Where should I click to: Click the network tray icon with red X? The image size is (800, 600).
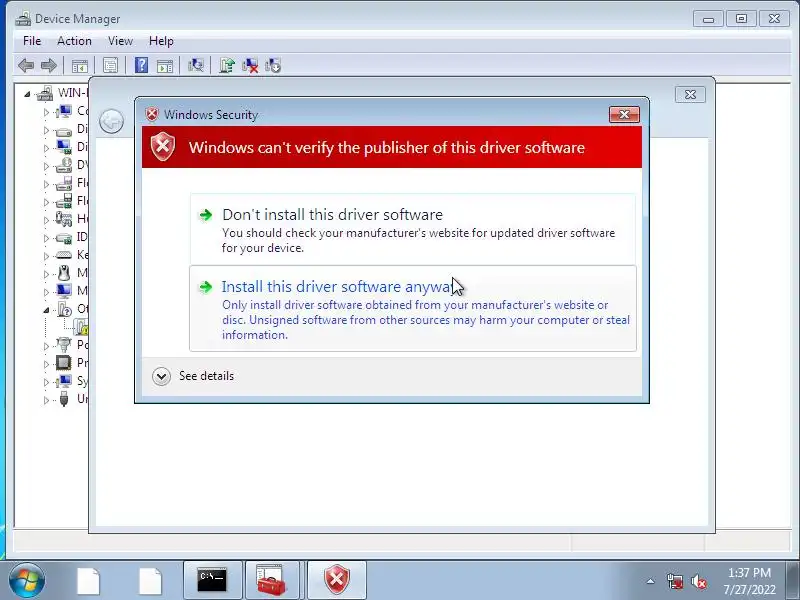point(674,581)
